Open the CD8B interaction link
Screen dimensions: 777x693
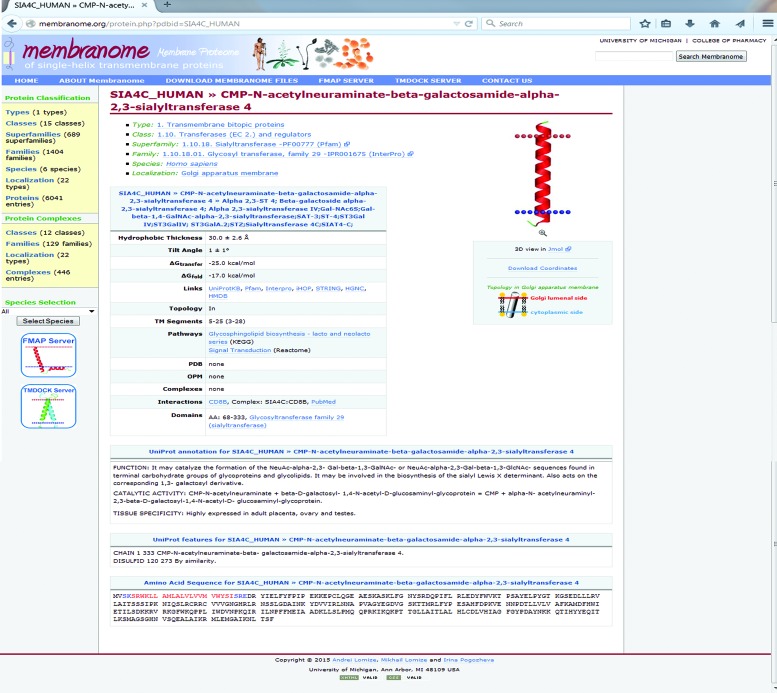point(218,402)
